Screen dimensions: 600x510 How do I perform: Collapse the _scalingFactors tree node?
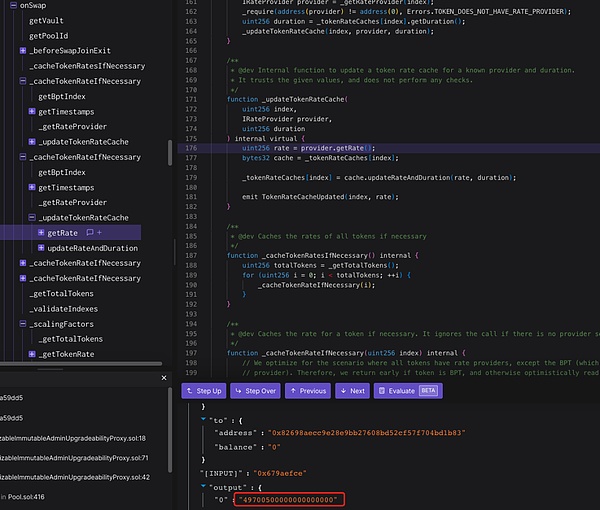(x=23, y=324)
